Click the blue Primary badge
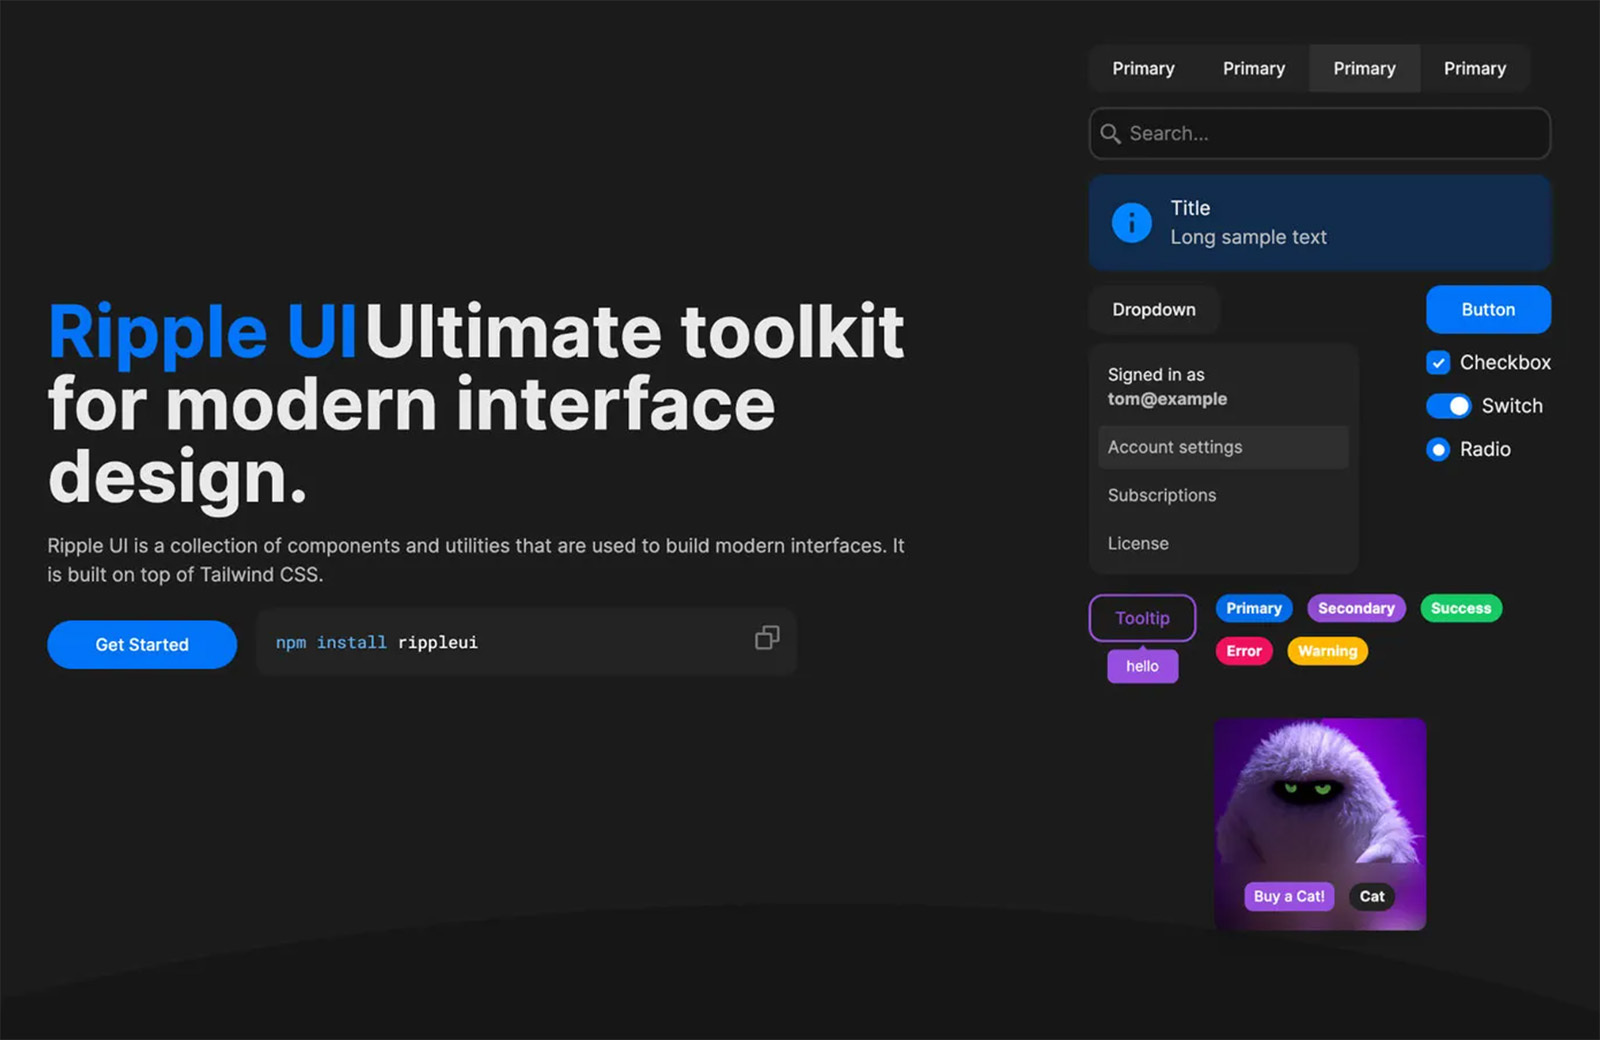The height and width of the screenshot is (1040, 1600). tap(1254, 608)
